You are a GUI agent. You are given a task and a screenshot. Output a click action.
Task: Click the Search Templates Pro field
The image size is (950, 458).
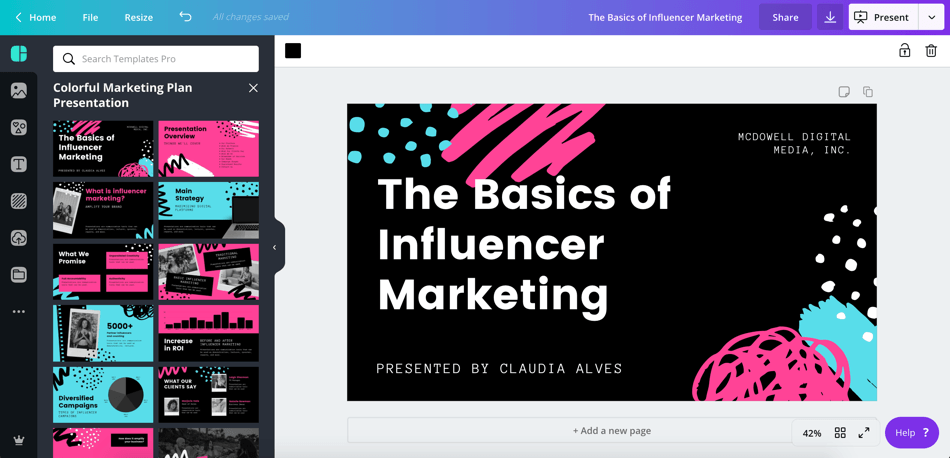[x=156, y=59]
